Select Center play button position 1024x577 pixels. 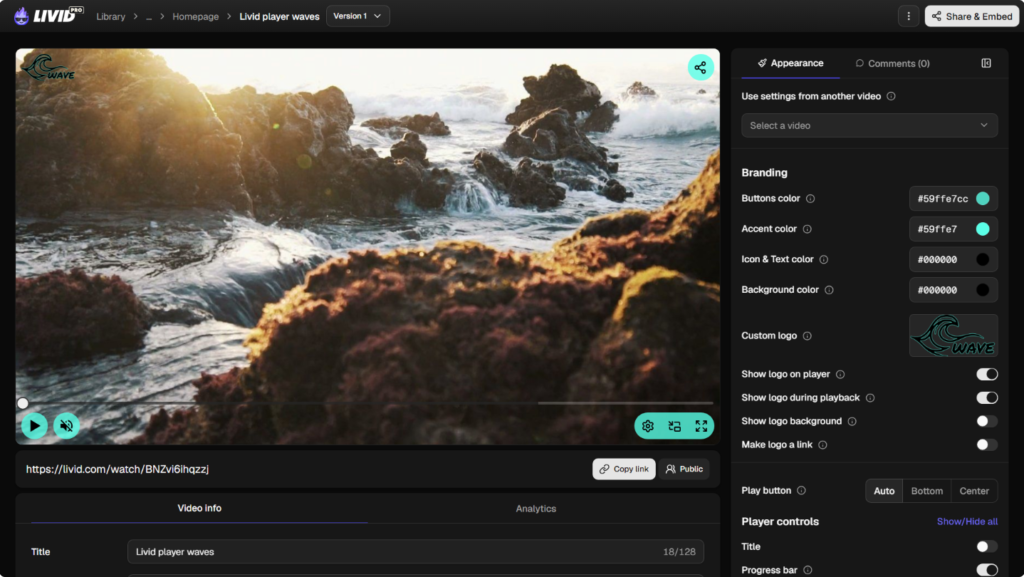974,491
